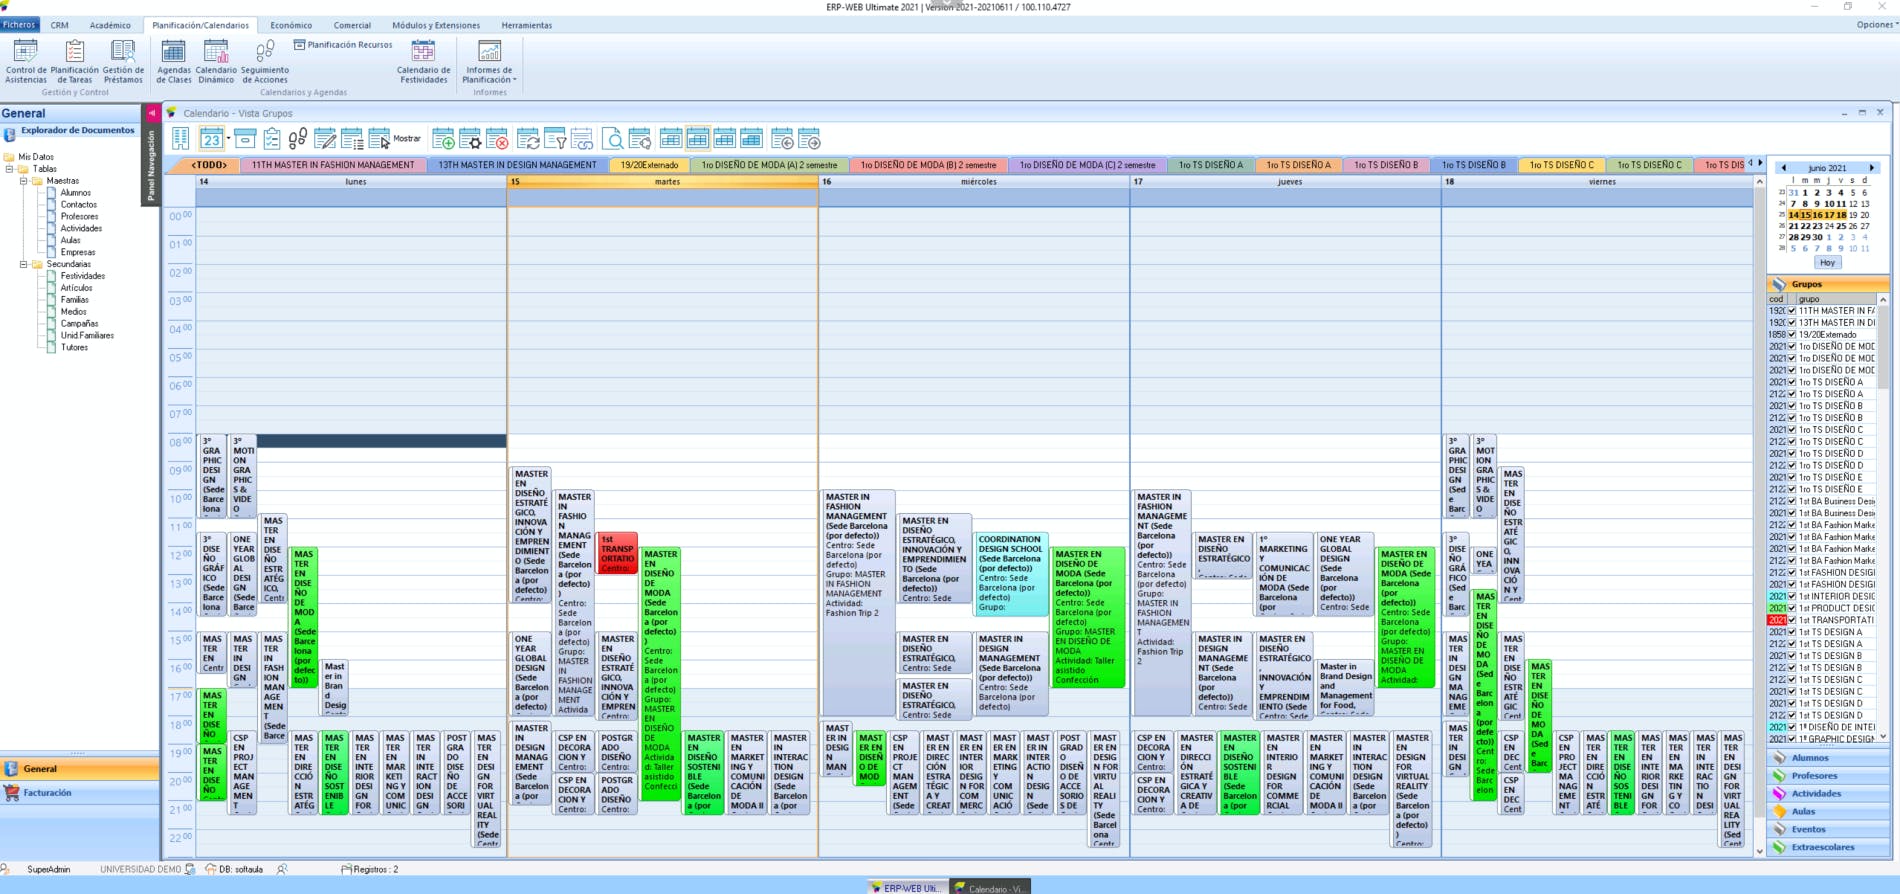Click the next period arrow calendar icon
Viewport: 1900px width, 894px height.
pyautogui.click(x=809, y=139)
